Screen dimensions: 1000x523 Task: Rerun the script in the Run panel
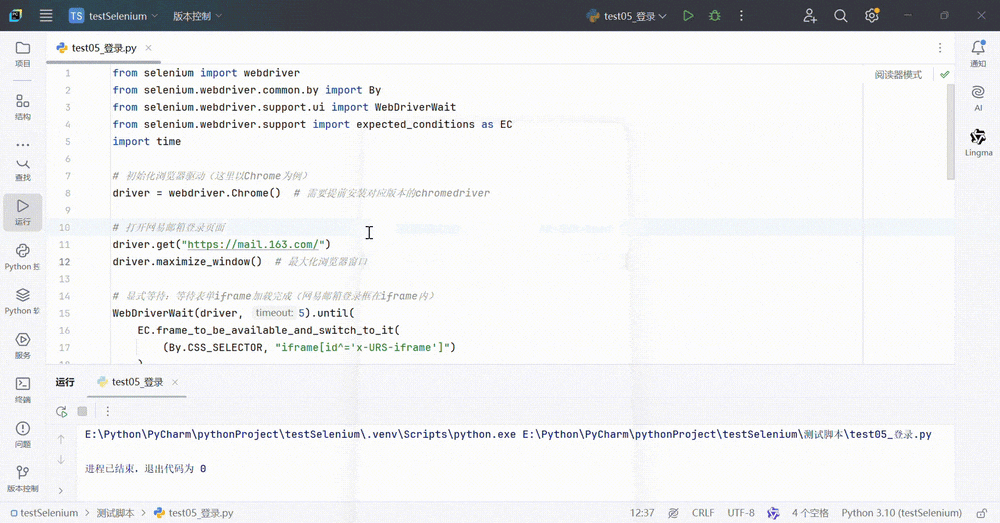(61, 411)
